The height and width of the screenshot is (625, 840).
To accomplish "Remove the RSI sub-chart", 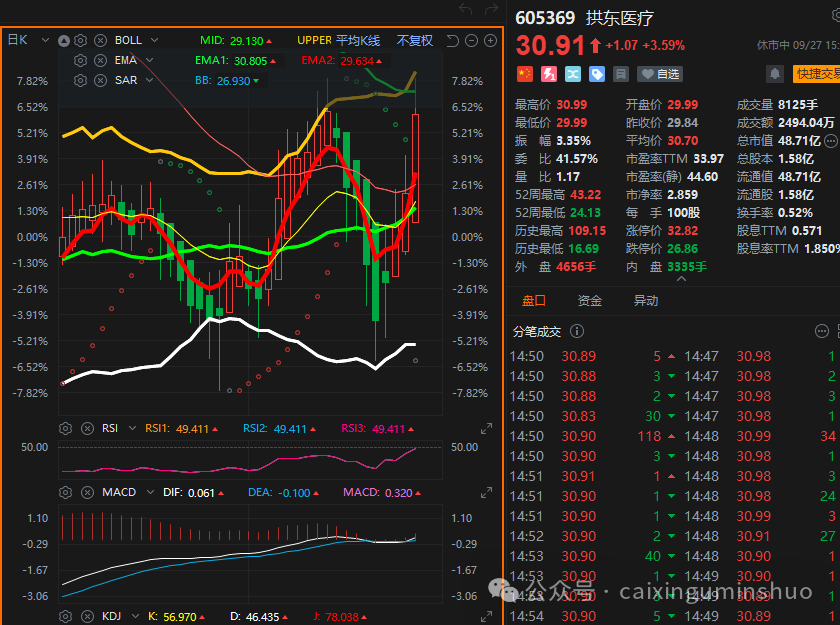I will [x=87, y=428].
